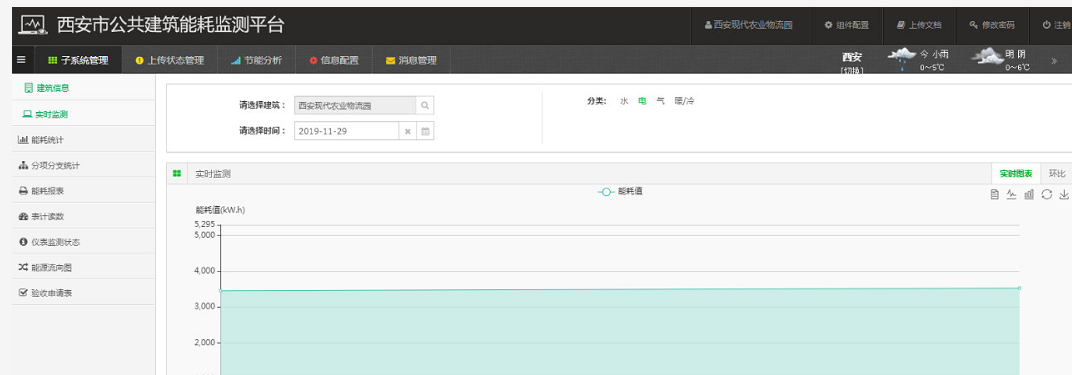Open 表计读数 in sidebar
This screenshot has height=375, width=1072.
click(x=83, y=217)
